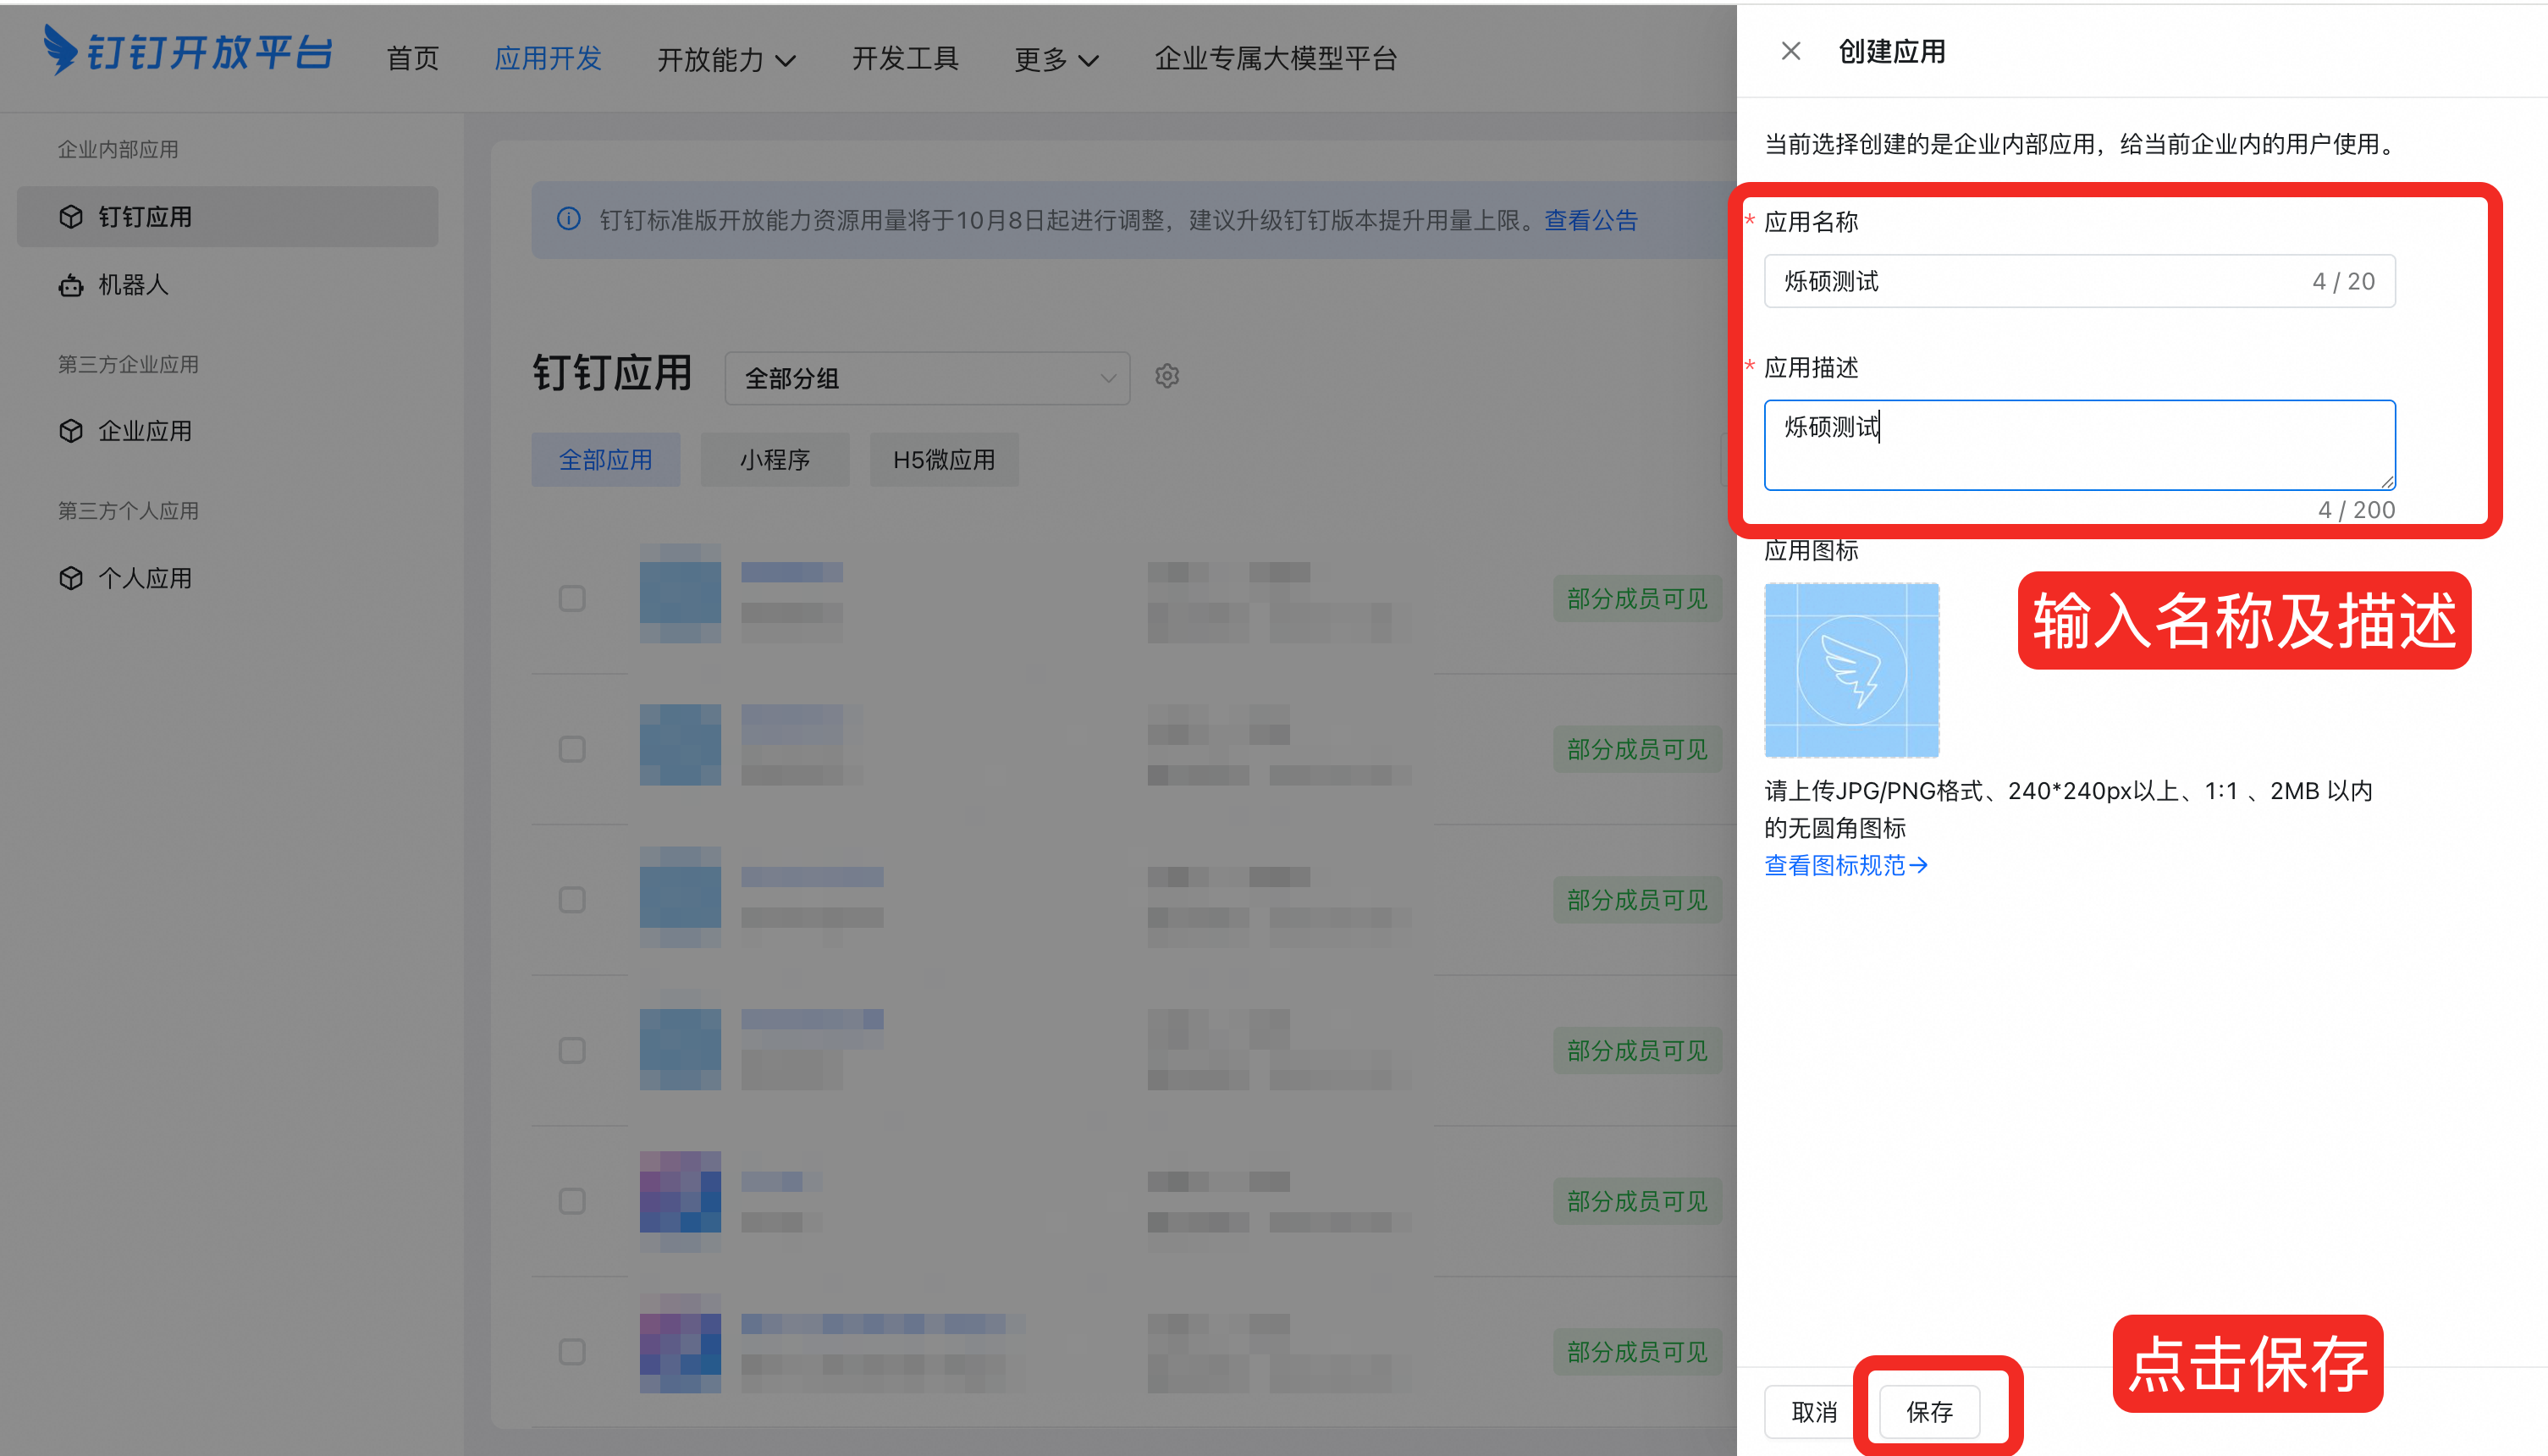Viewport: 2548px width, 1456px height.
Task: Click the first row's 部分成员可见 tag
Action: coord(1637,599)
